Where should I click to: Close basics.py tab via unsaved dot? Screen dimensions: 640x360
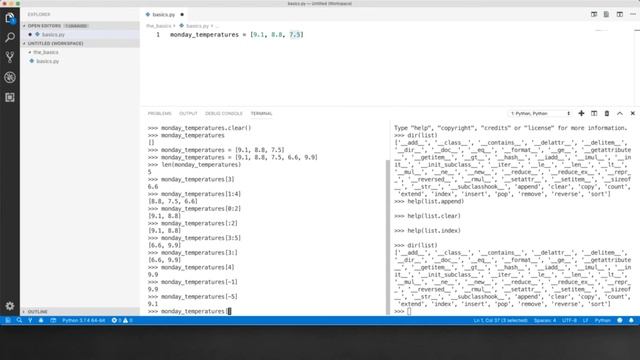tap(182, 14)
